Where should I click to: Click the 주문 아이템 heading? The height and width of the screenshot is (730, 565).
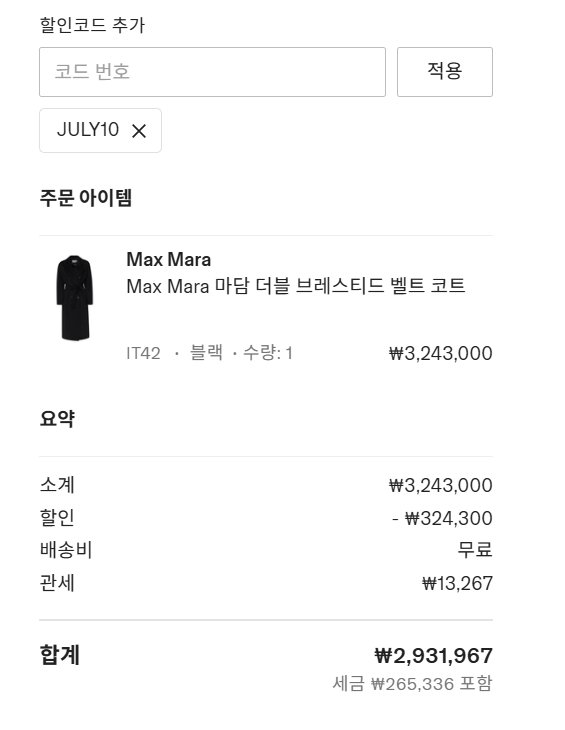(86, 197)
